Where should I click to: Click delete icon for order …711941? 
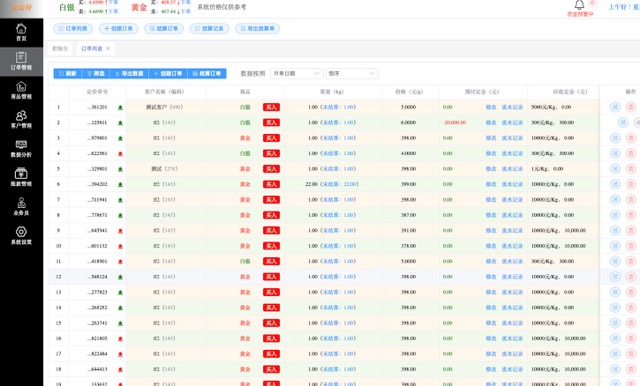click(x=631, y=200)
